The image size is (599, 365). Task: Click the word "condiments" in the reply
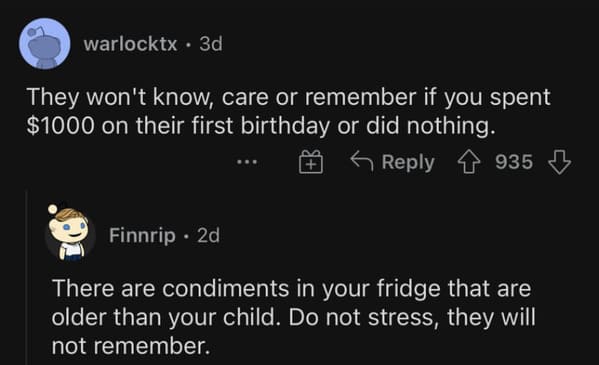(x=225, y=288)
